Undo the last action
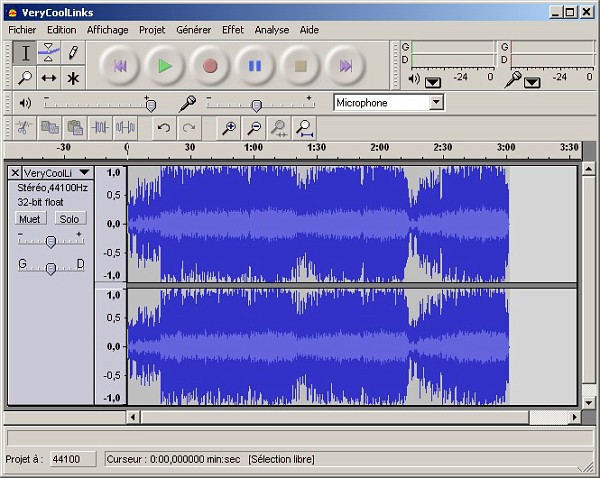 pos(164,128)
